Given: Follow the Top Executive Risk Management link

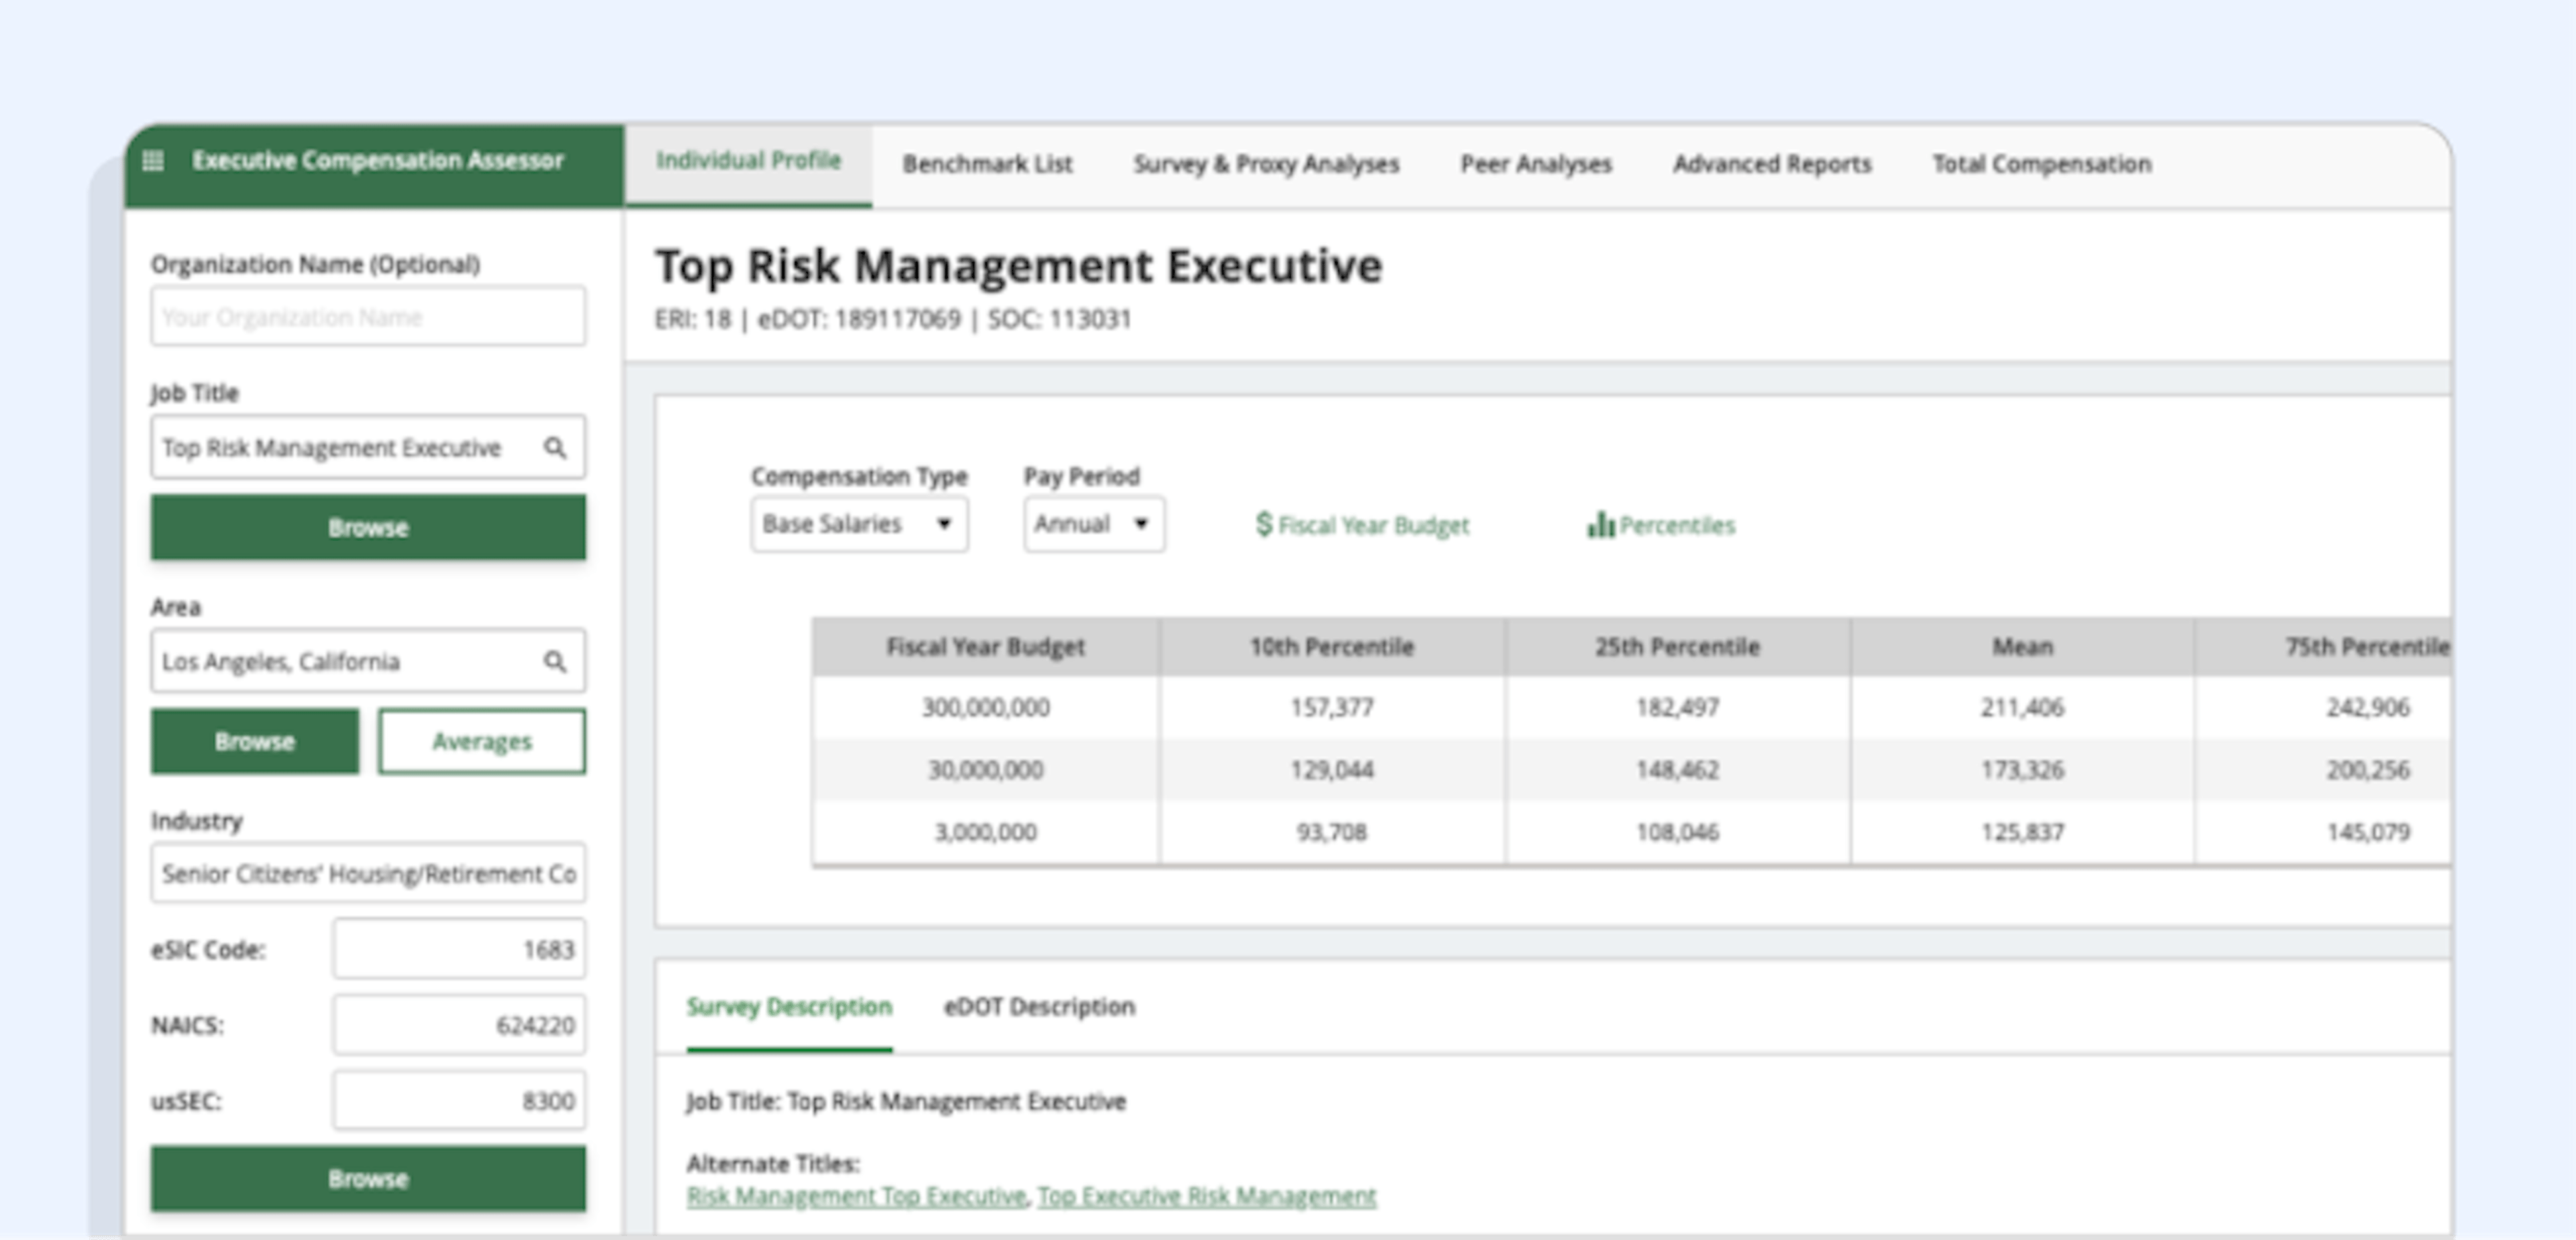Looking at the screenshot, I should [x=1206, y=1196].
